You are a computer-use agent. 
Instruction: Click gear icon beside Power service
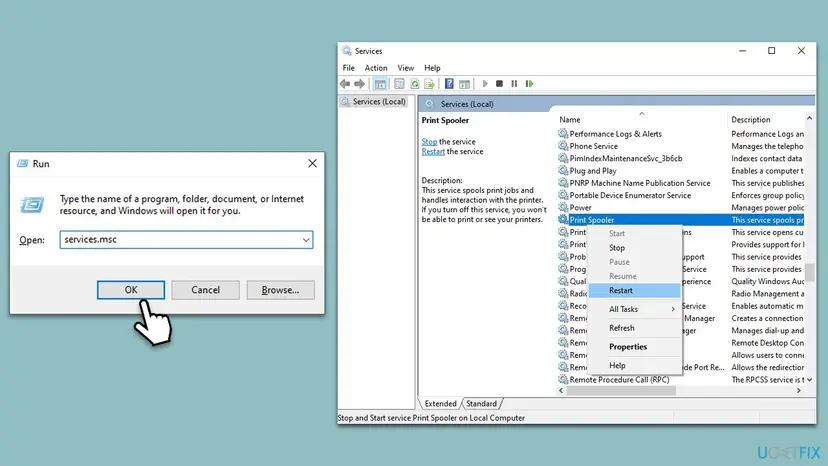(563, 207)
